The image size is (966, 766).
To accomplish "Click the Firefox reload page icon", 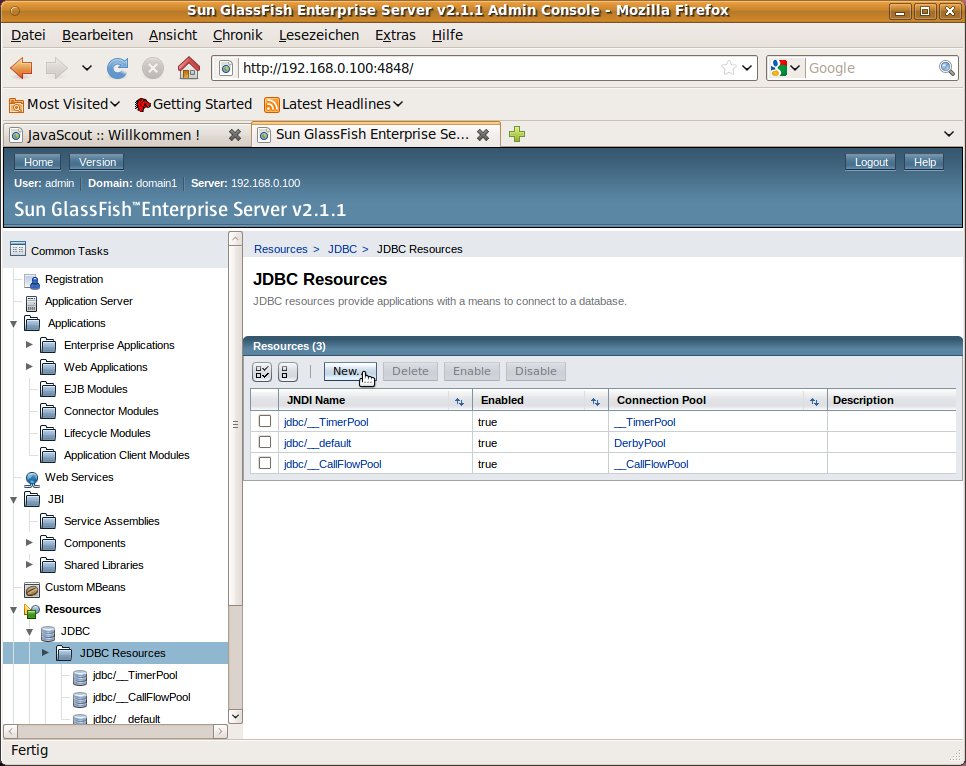I will tap(117, 68).
